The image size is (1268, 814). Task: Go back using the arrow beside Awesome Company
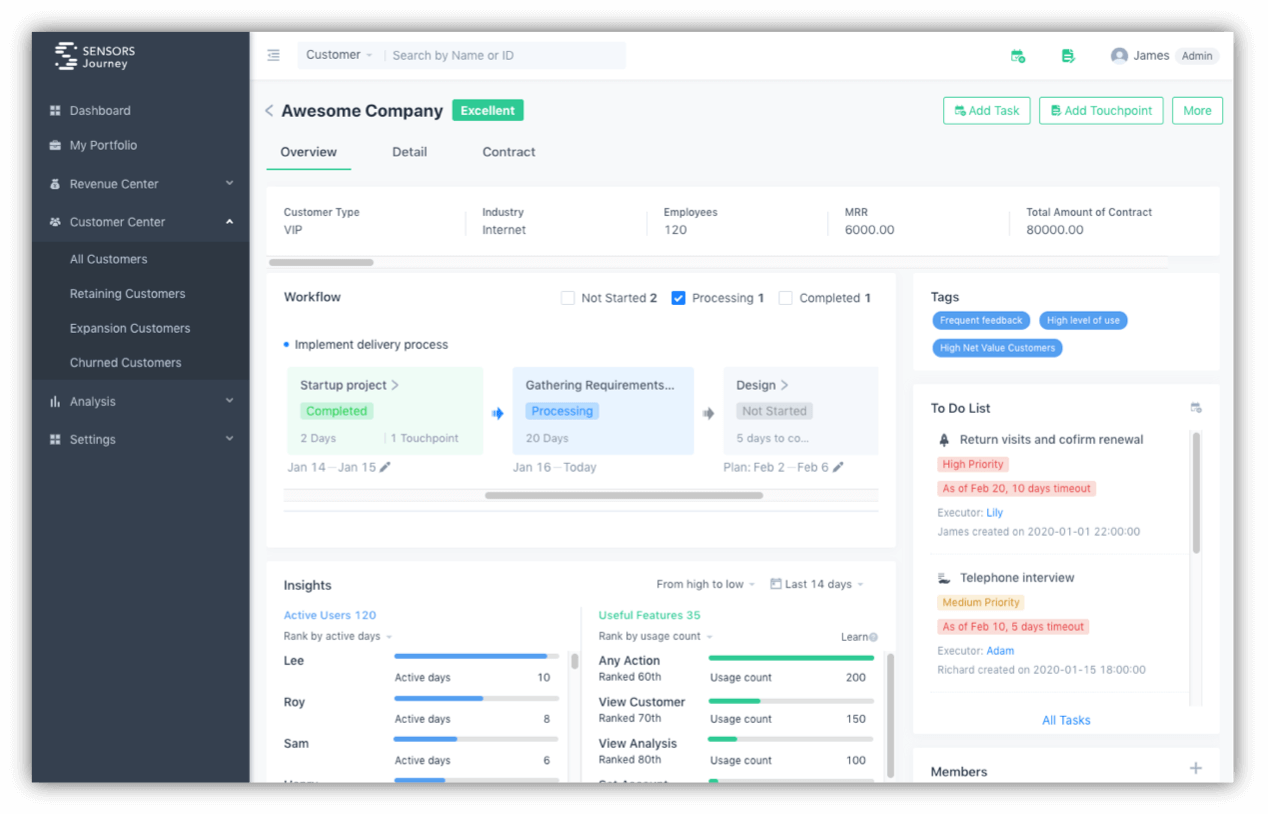tap(269, 111)
